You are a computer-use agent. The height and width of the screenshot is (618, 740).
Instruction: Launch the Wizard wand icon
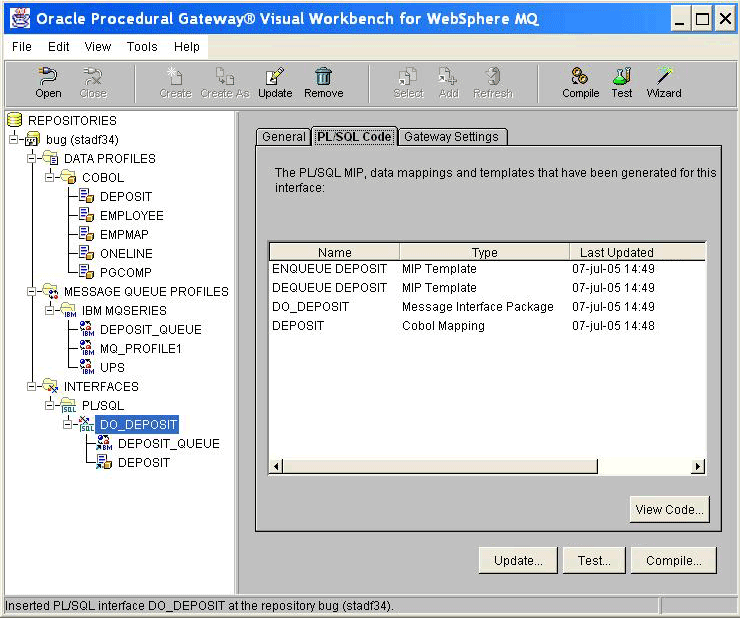(663, 77)
